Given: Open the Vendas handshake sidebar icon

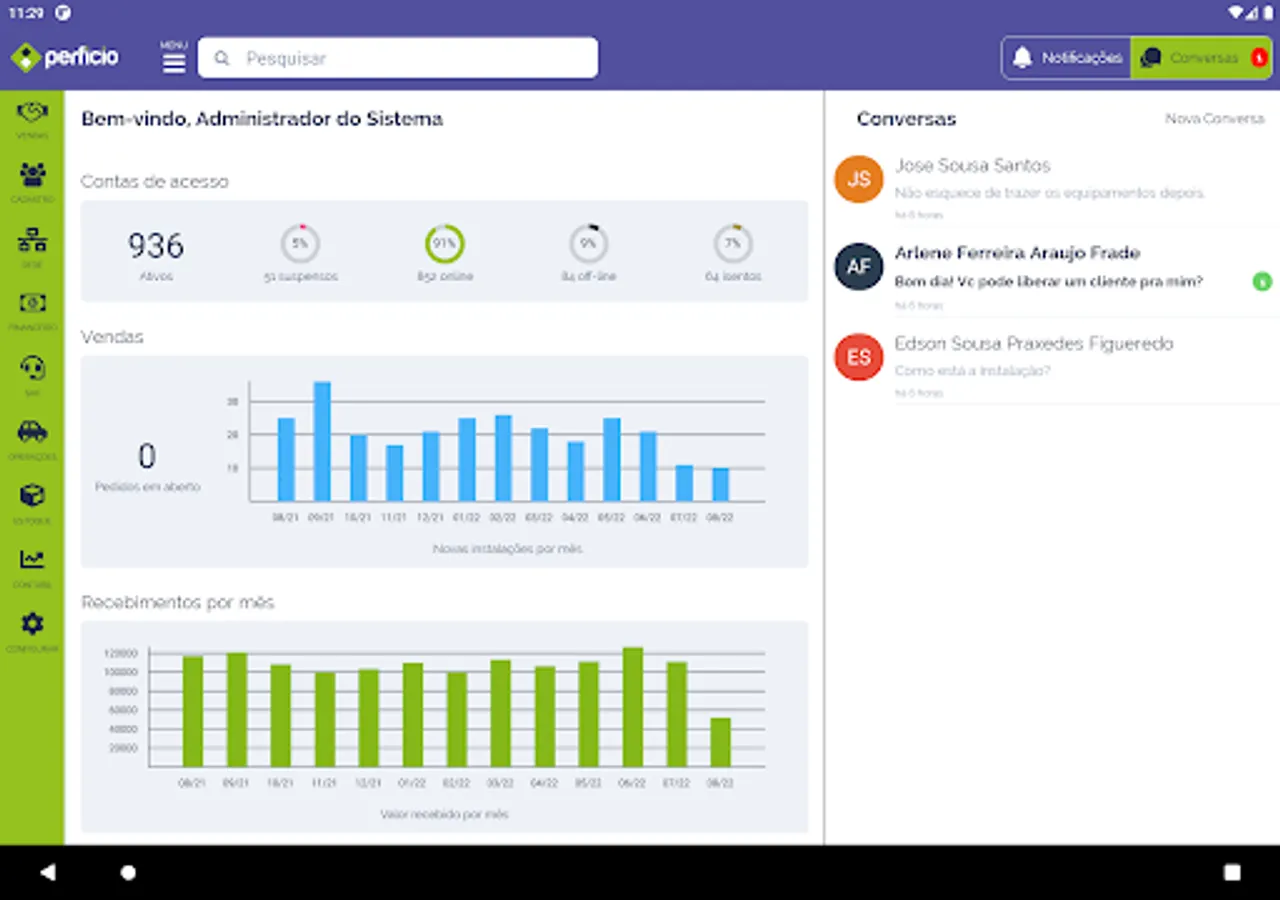Looking at the screenshot, I should point(32,118).
